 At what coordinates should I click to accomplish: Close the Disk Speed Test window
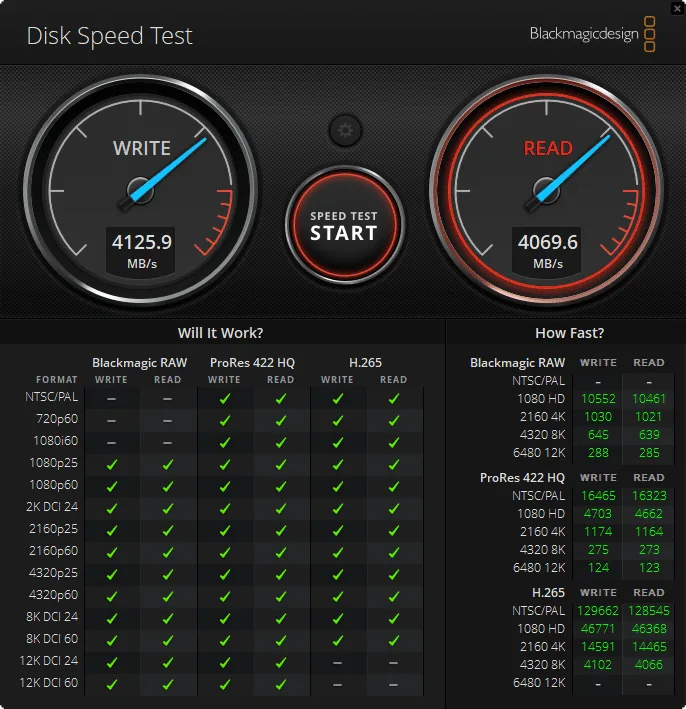coord(677,8)
